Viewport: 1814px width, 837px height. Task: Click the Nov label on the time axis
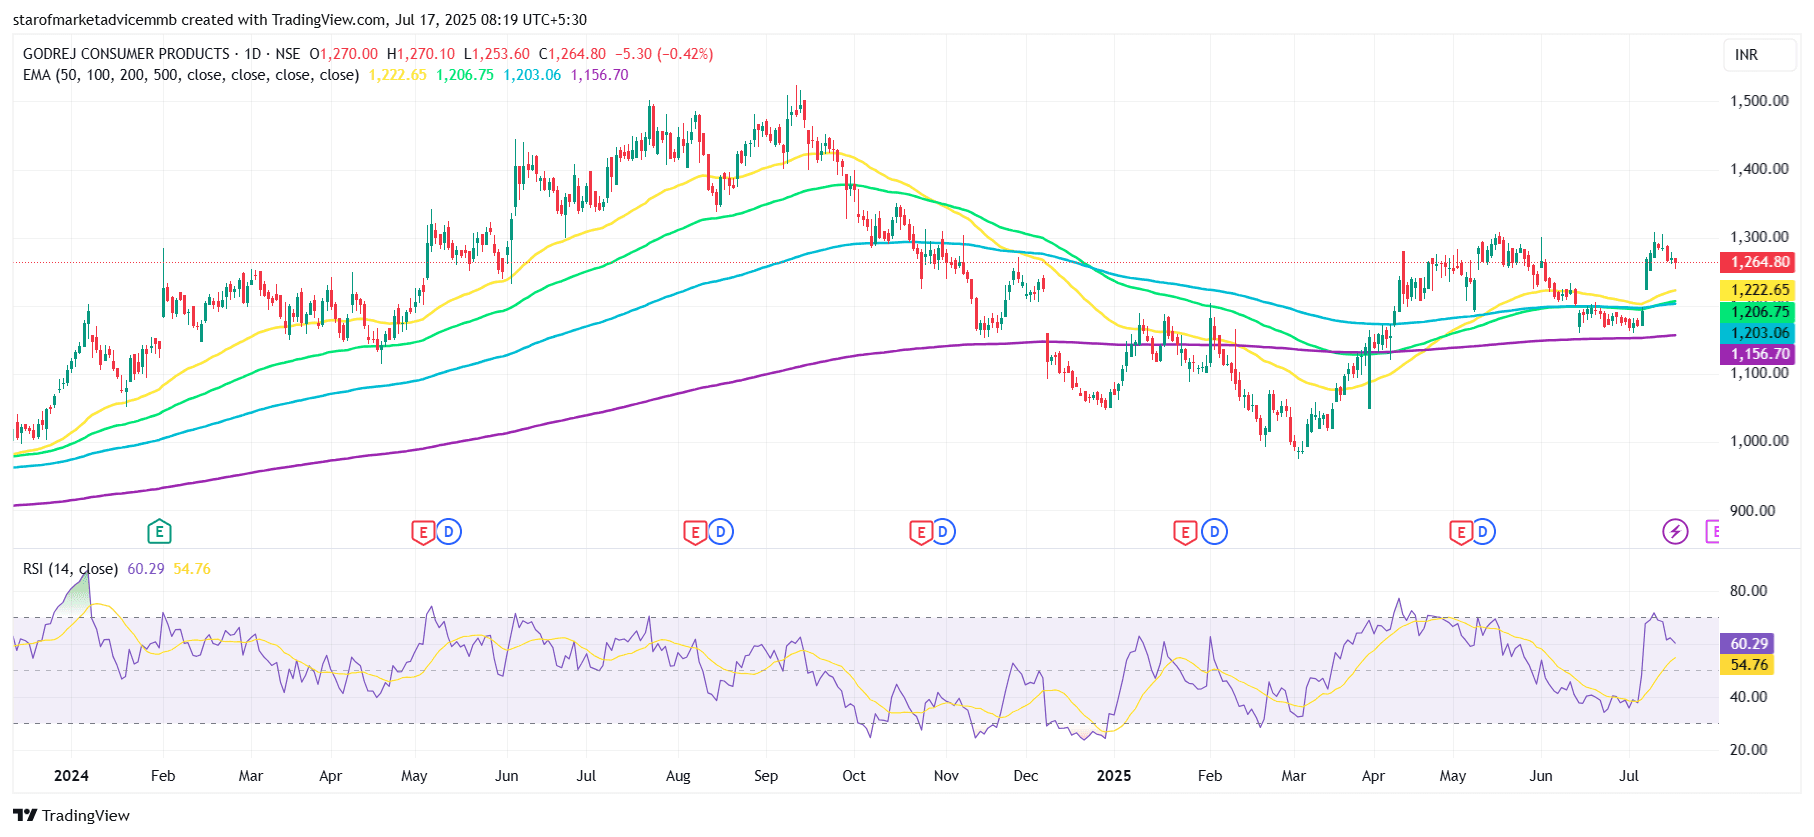946,776
